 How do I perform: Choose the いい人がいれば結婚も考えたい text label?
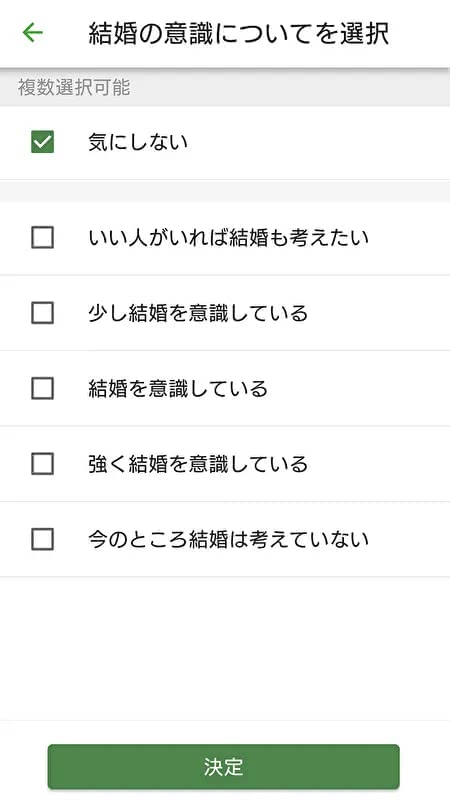click(x=228, y=238)
